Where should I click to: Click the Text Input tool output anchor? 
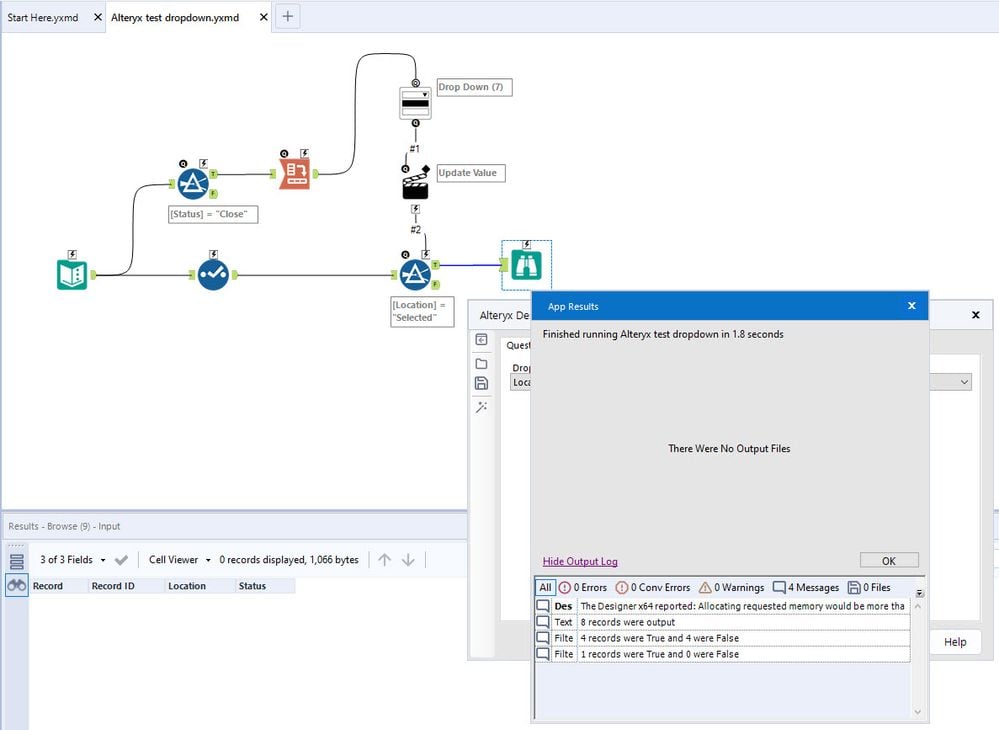pos(93,275)
